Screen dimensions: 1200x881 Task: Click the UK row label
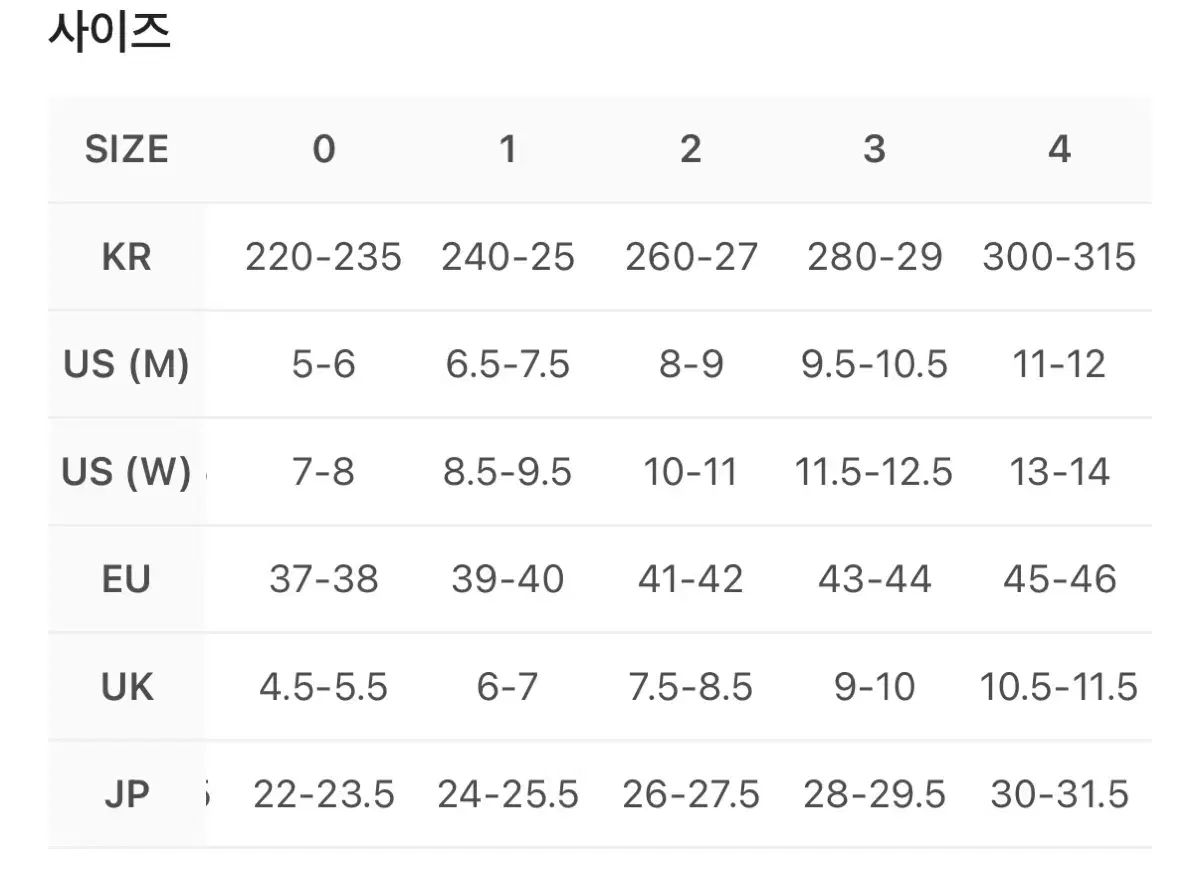(x=126, y=687)
